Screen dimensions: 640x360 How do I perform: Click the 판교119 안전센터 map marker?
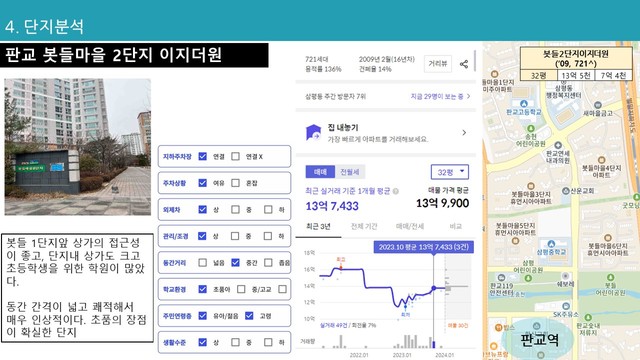pos(502,278)
